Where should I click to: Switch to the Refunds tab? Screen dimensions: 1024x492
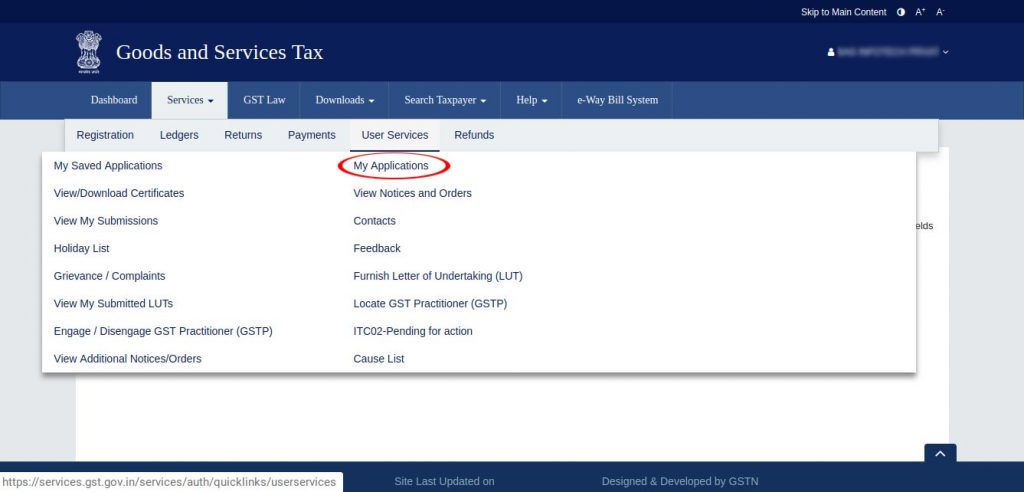click(x=474, y=135)
